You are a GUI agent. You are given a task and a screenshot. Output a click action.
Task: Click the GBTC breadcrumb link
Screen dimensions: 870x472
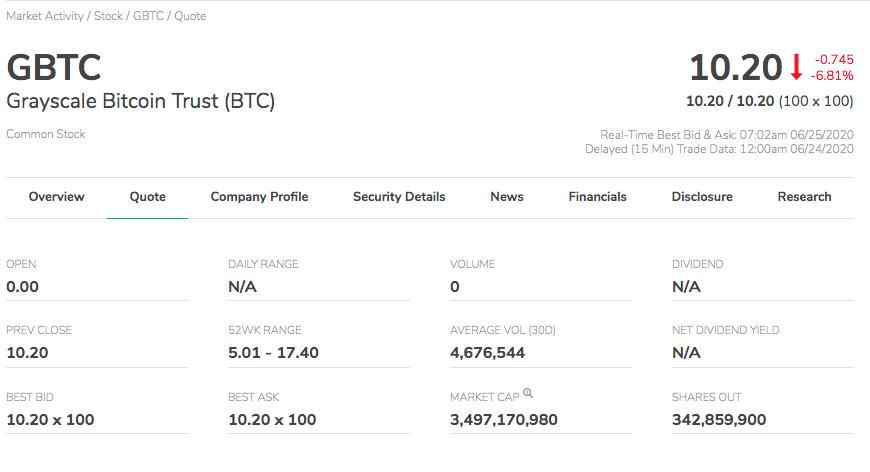point(148,16)
